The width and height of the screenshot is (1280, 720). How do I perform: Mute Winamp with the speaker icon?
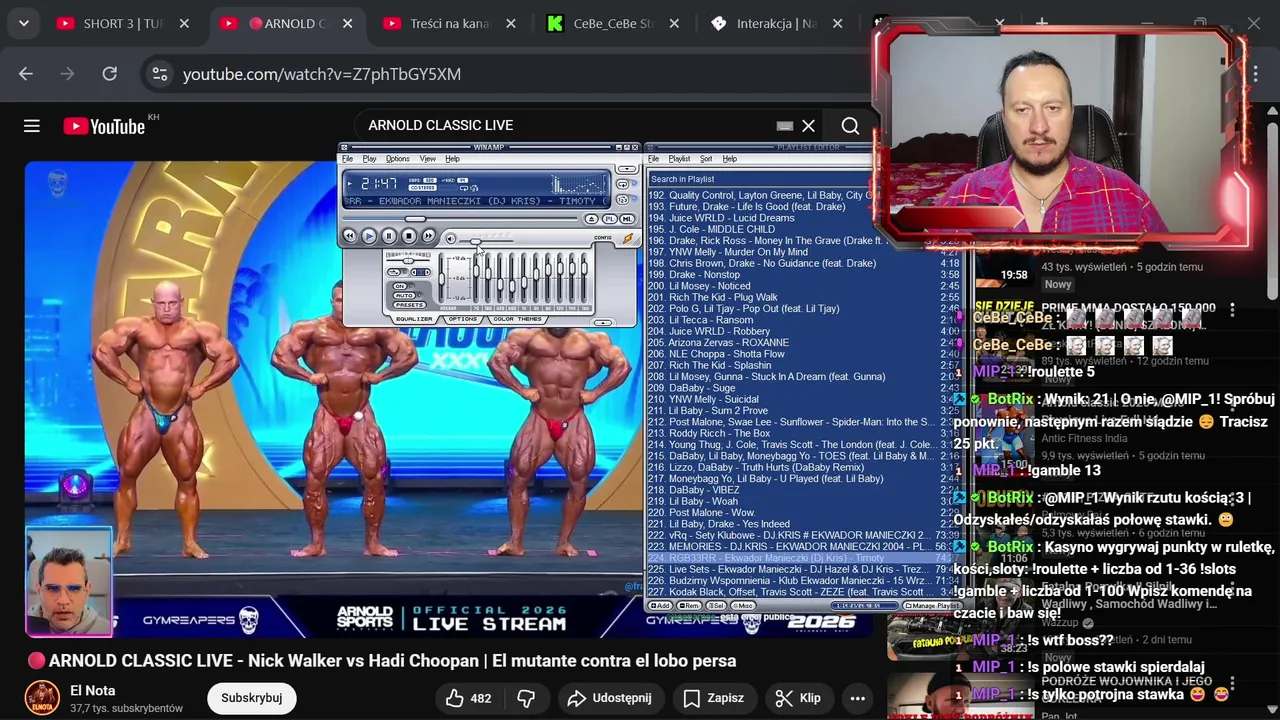[x=451, y=239]
